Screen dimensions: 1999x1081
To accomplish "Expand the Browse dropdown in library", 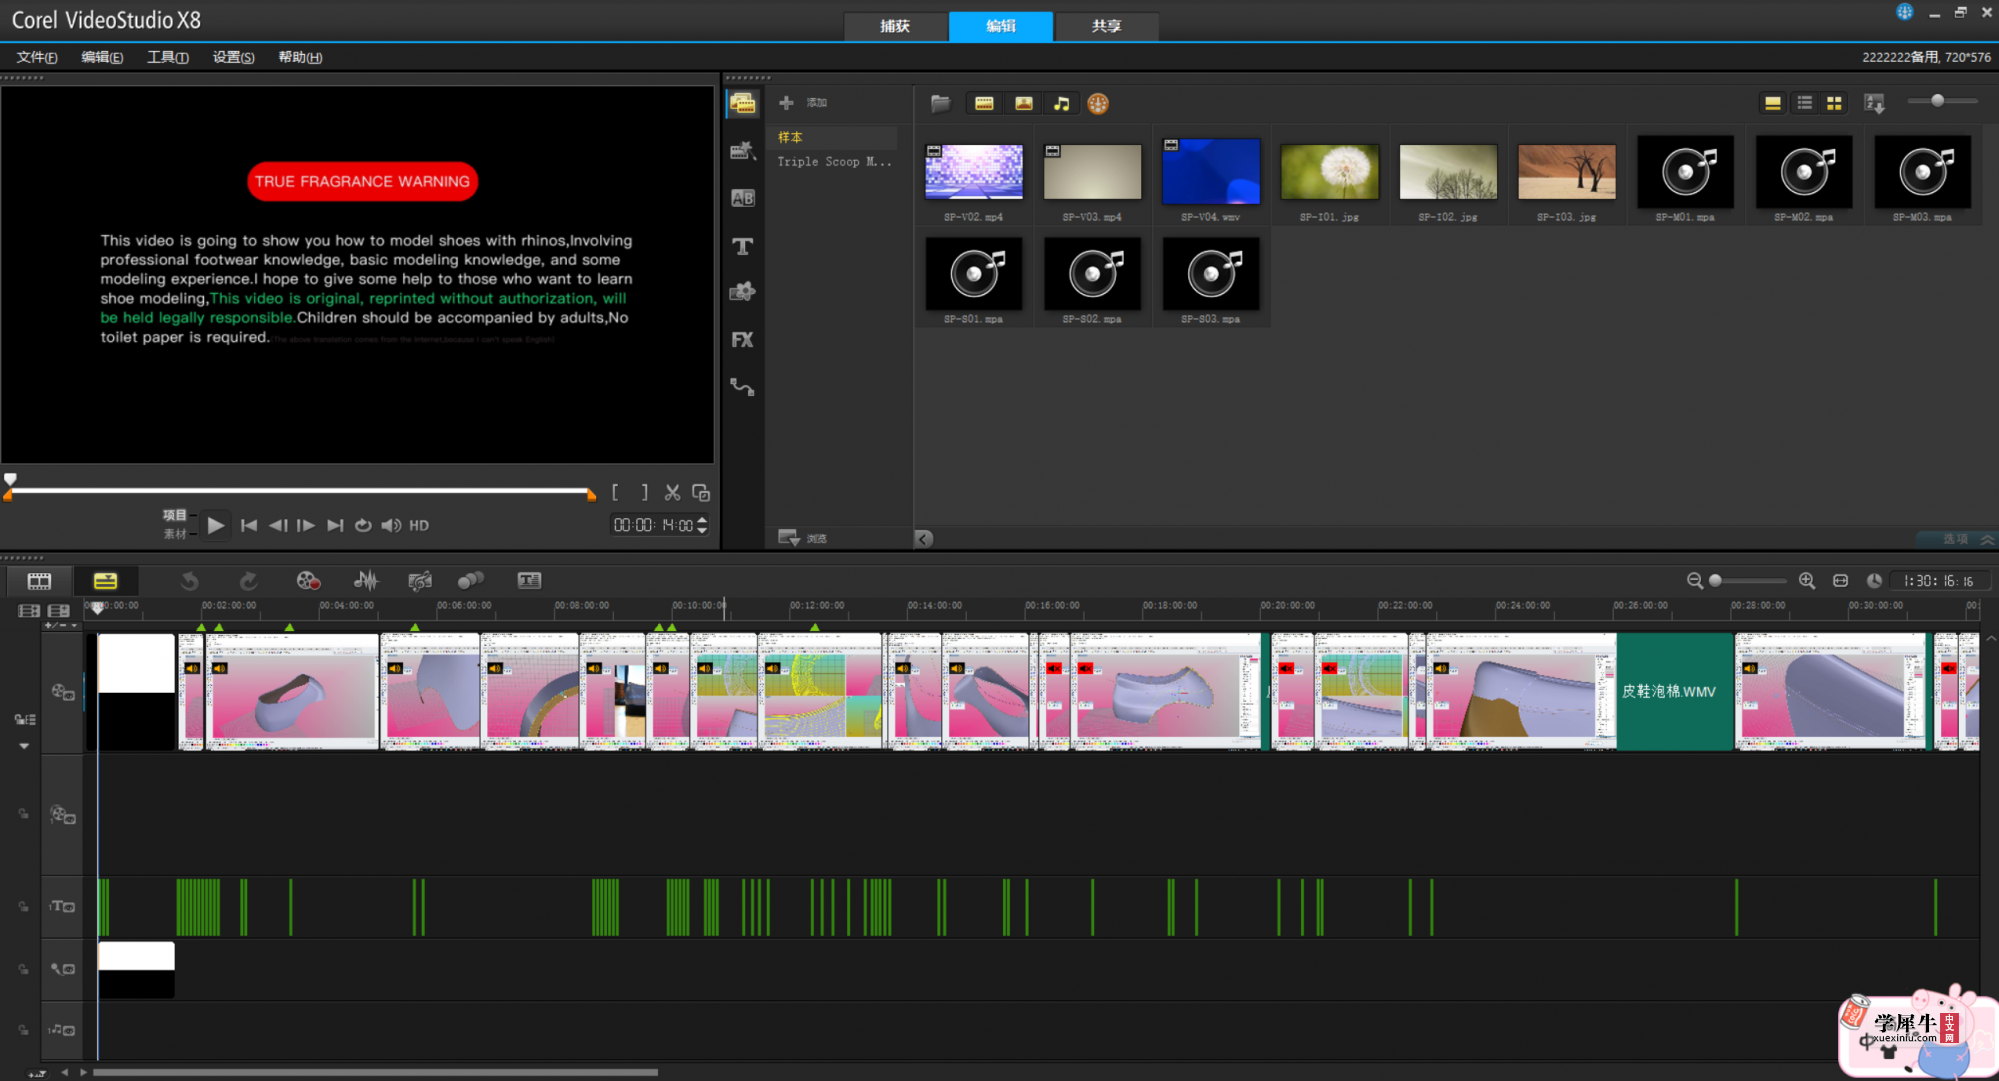I will [789, 538].
